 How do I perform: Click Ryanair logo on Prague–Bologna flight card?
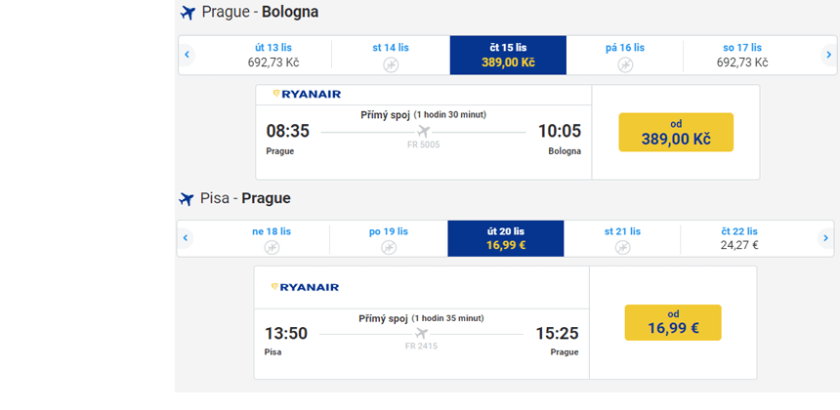click(x=307, y=95)
